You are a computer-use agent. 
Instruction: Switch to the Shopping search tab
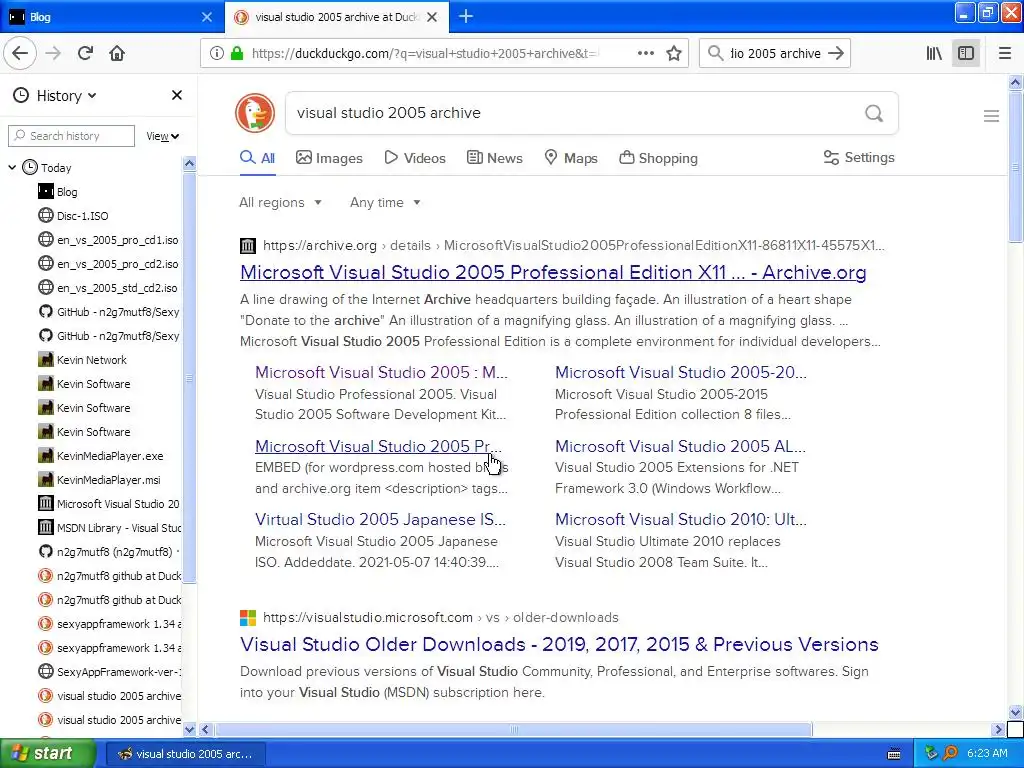point(658,158)
